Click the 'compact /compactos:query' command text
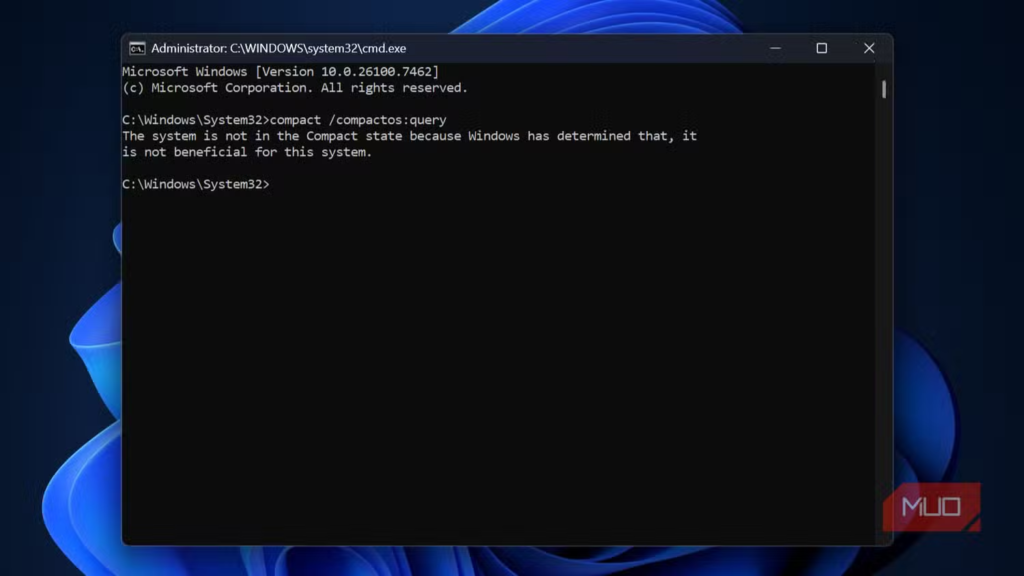The width and height of the screenshot is (1024, 576). coord(358,120)
